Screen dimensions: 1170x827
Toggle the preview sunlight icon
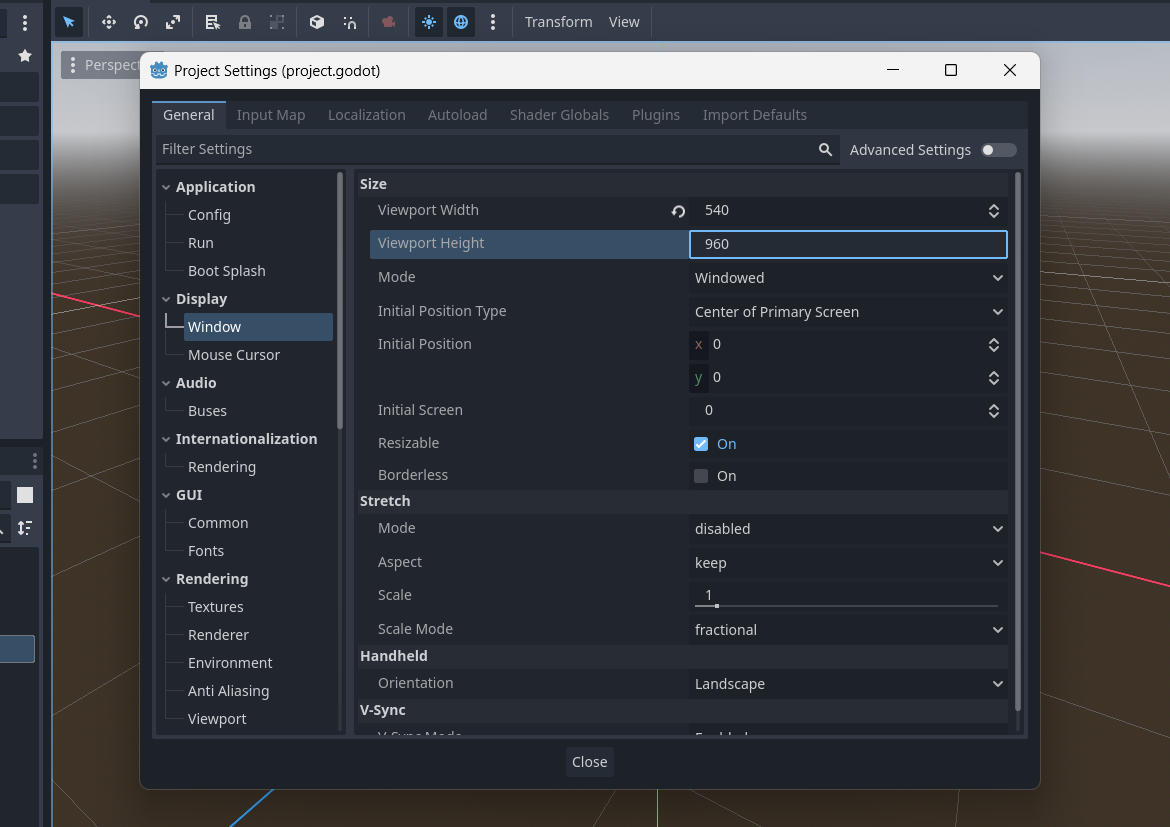(x=429, y=22)
